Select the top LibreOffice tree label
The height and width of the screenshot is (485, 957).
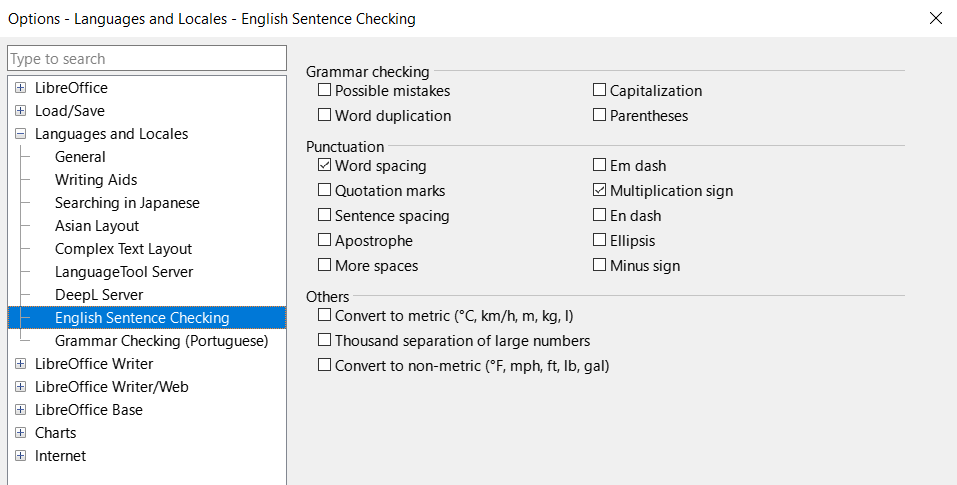[71, 88]
